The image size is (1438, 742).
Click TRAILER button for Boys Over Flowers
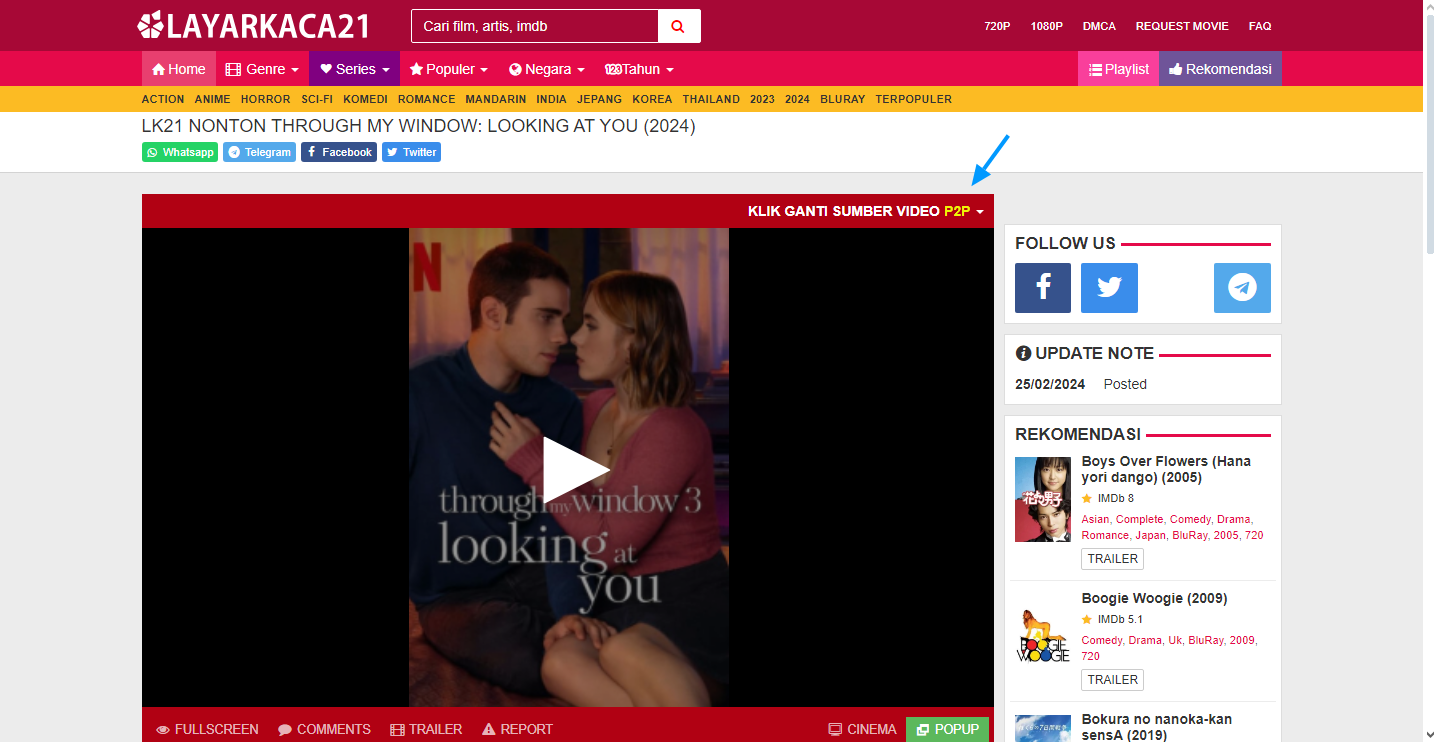click(1112, 559)
